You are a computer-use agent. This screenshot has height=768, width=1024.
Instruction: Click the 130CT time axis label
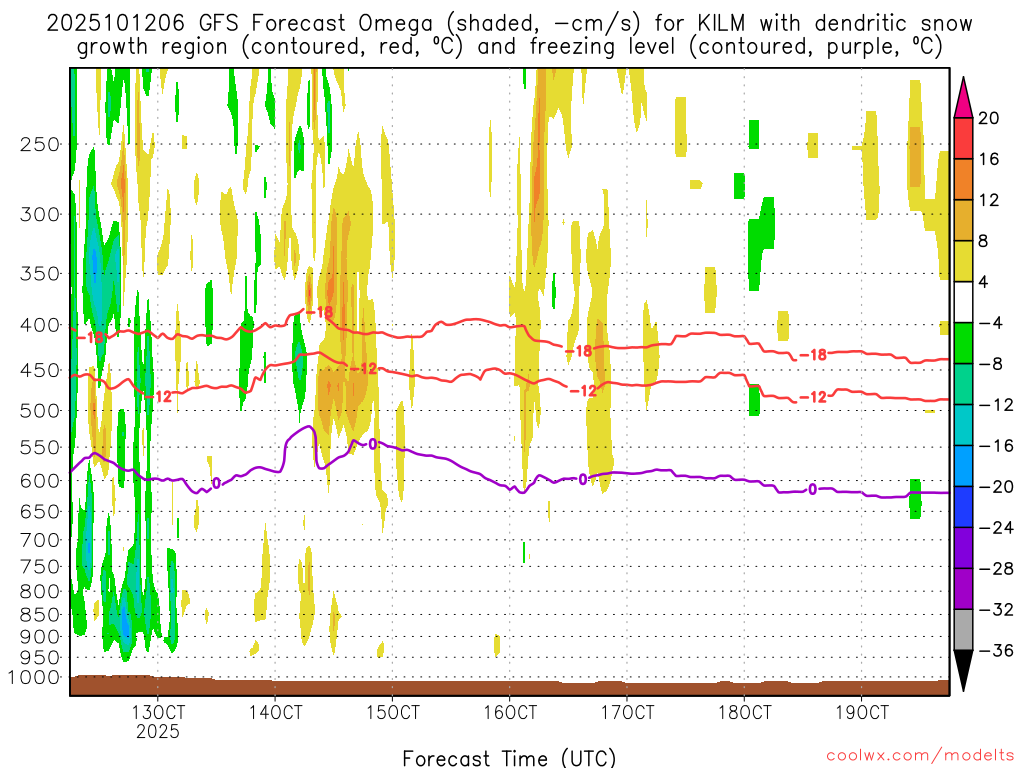(x=157, y=712)
